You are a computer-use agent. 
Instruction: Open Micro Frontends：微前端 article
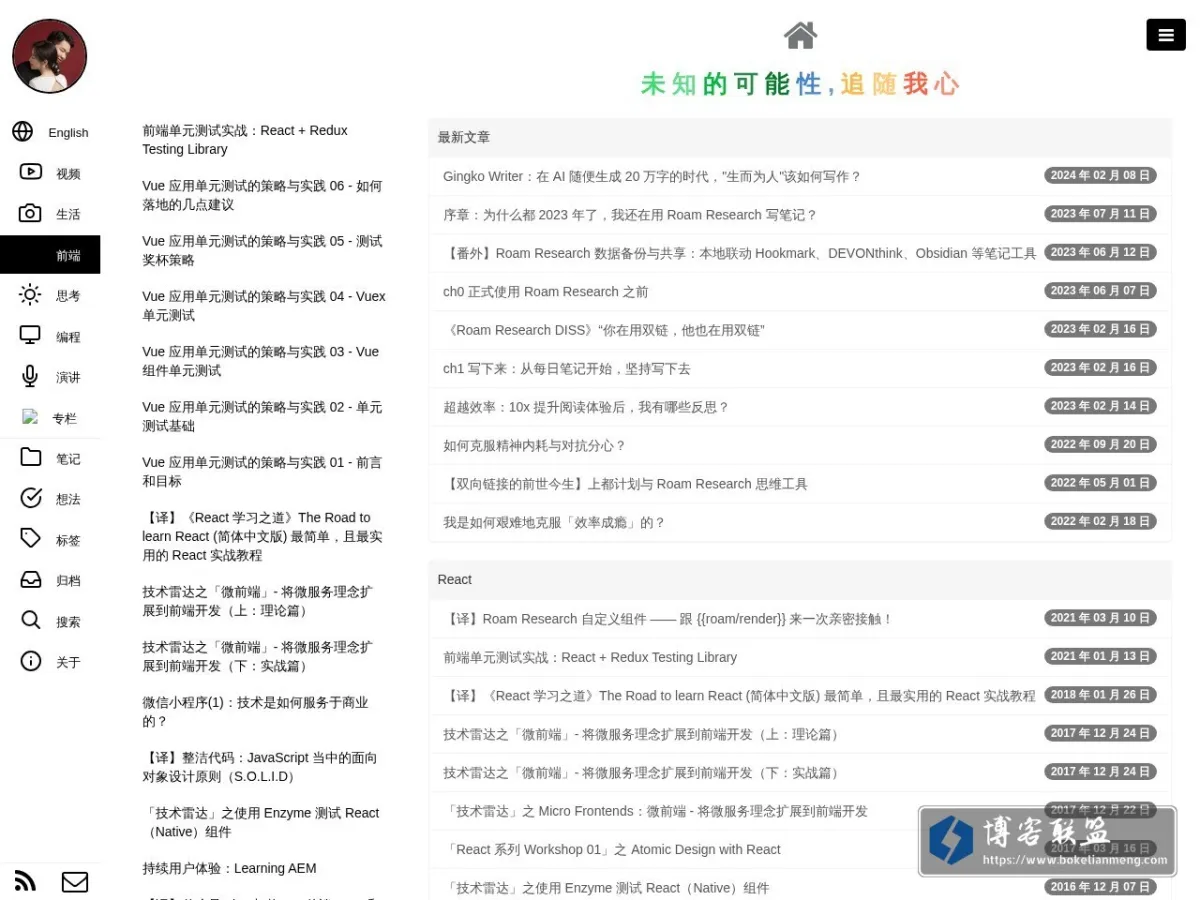(655, 811)
